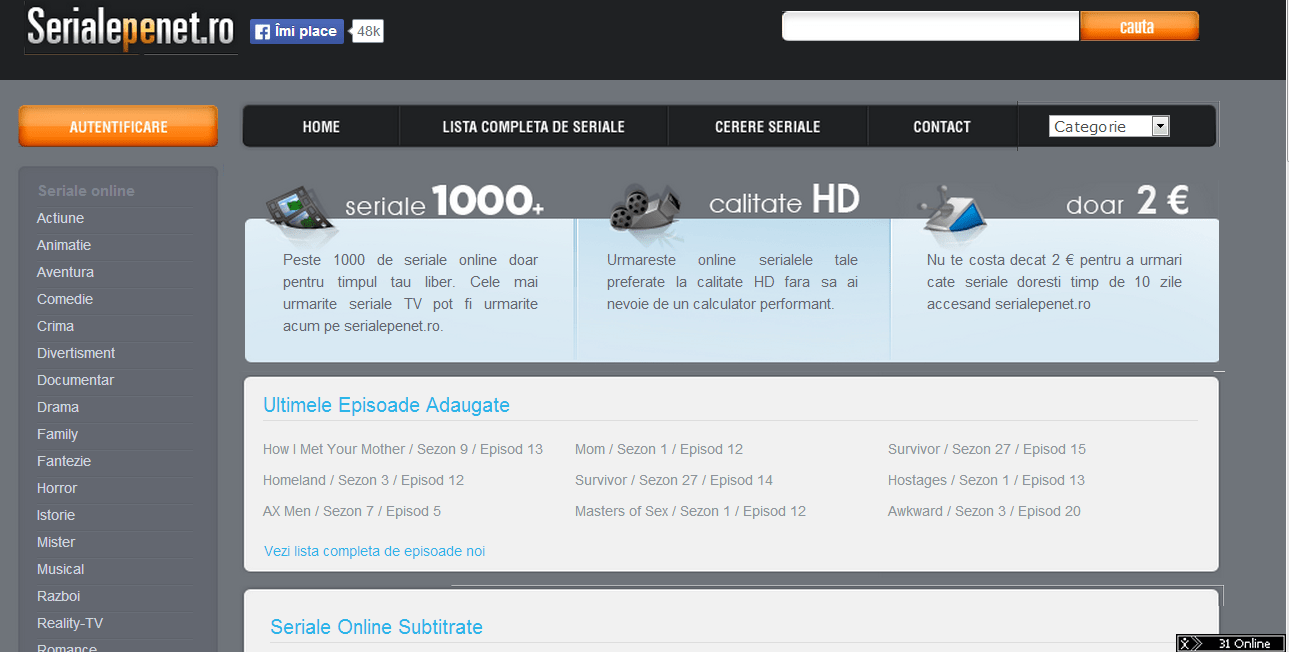
Task: Select the Mister category
Action: (56, 542)
